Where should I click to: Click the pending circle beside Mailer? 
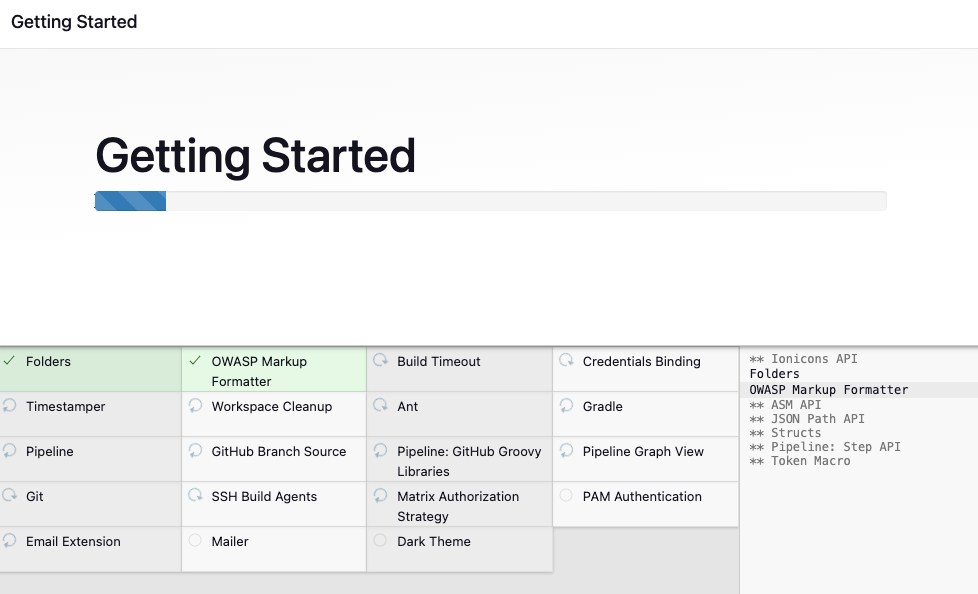(x=195, y=541)
